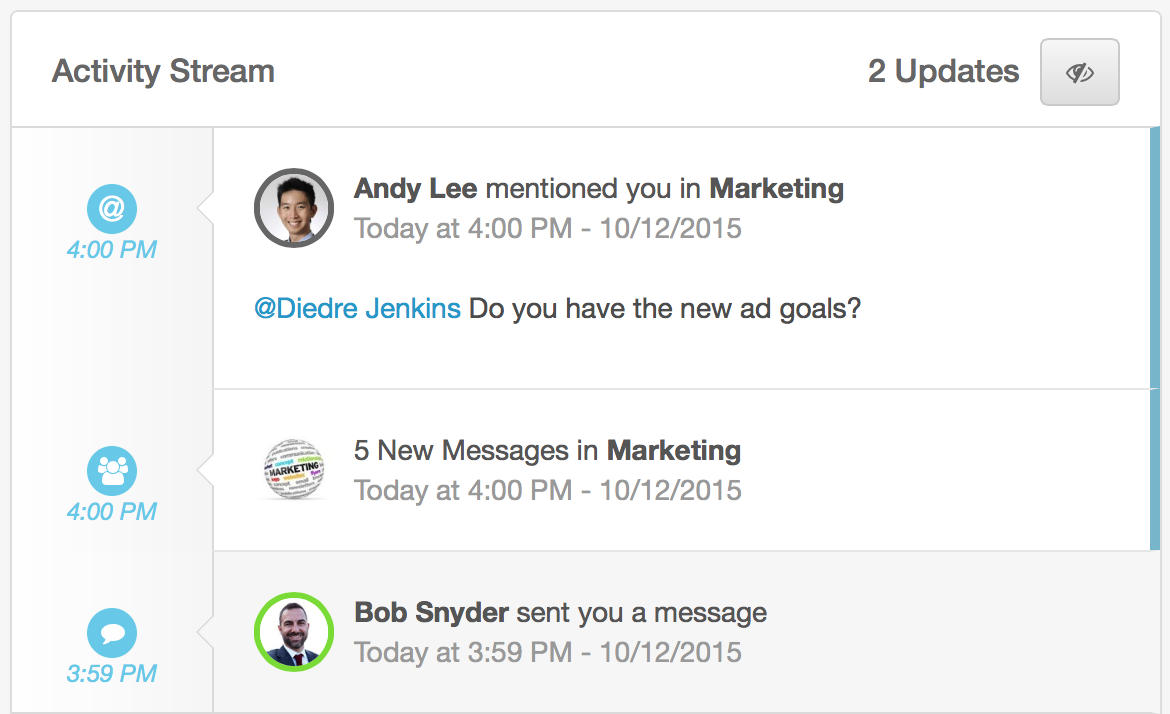Click Bob Snyder's name
This screenshot has height=714, width=1170.
(431, 612)
